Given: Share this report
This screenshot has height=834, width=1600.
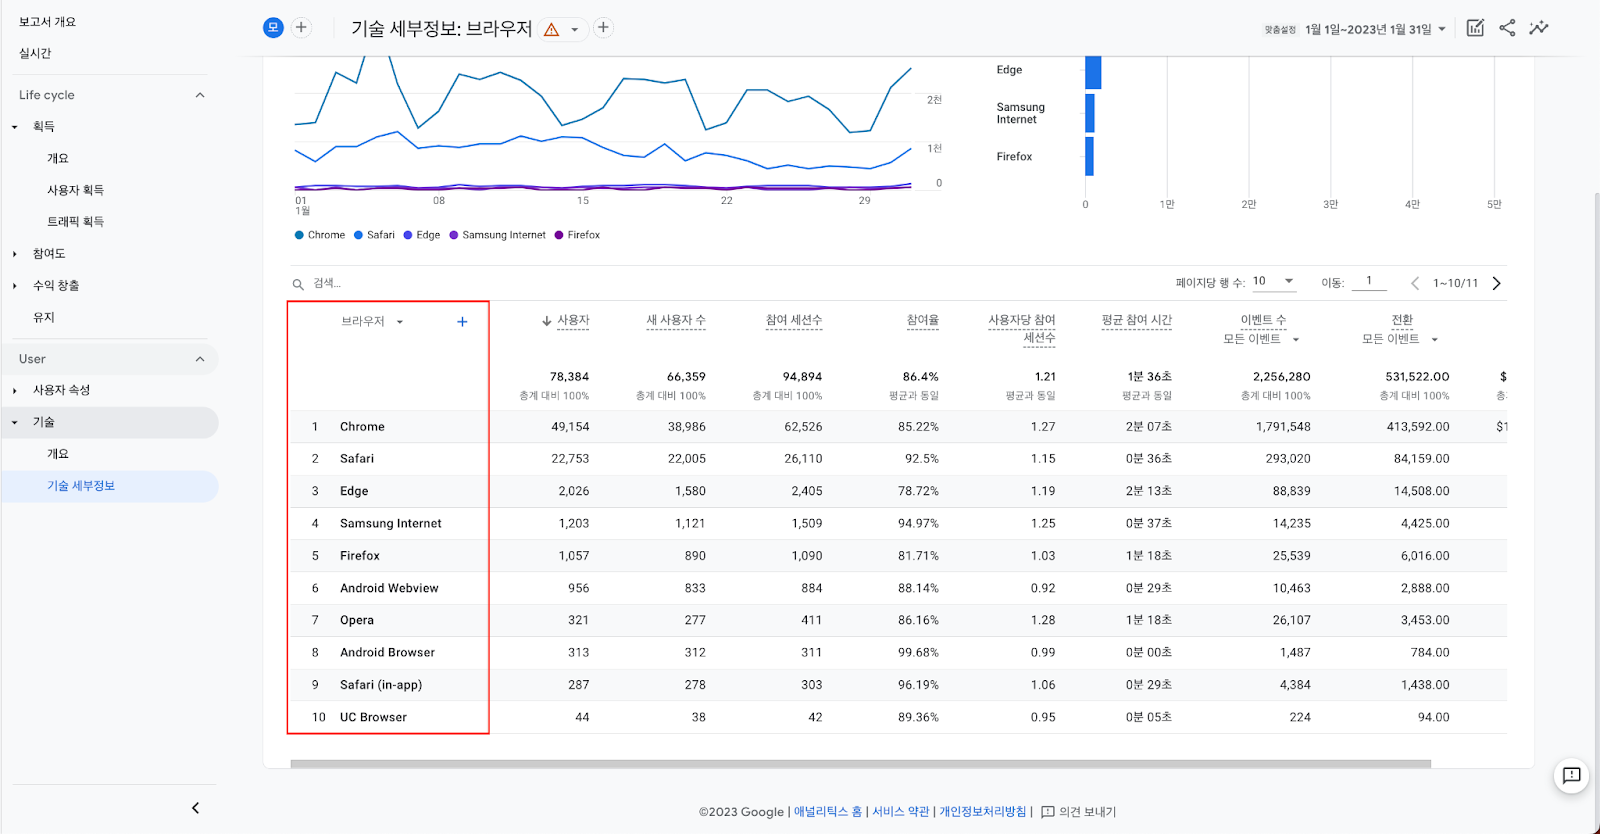Looking at the screenshot, I should coord(1507,28).
